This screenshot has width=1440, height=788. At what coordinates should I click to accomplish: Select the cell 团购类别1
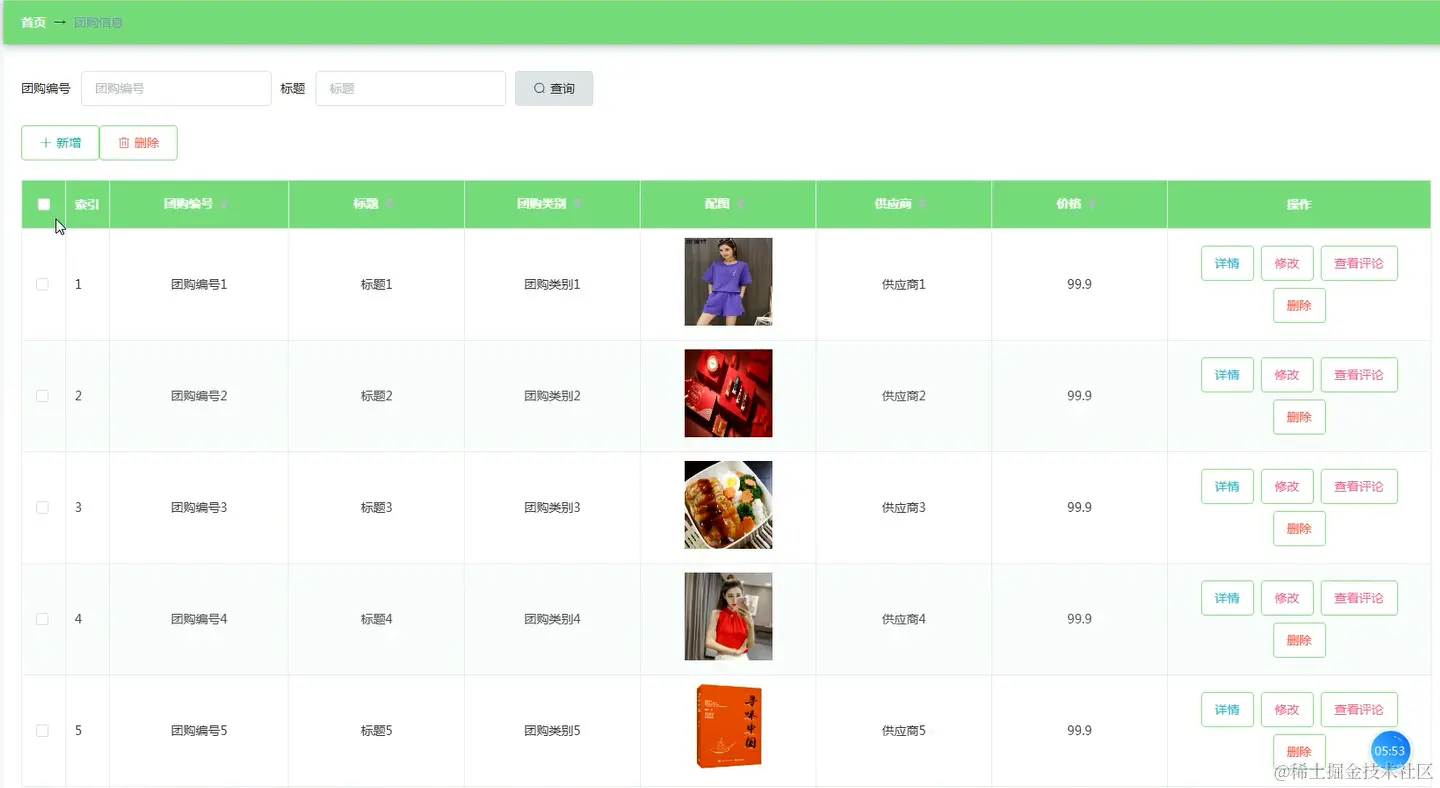(x=552, y=284)
